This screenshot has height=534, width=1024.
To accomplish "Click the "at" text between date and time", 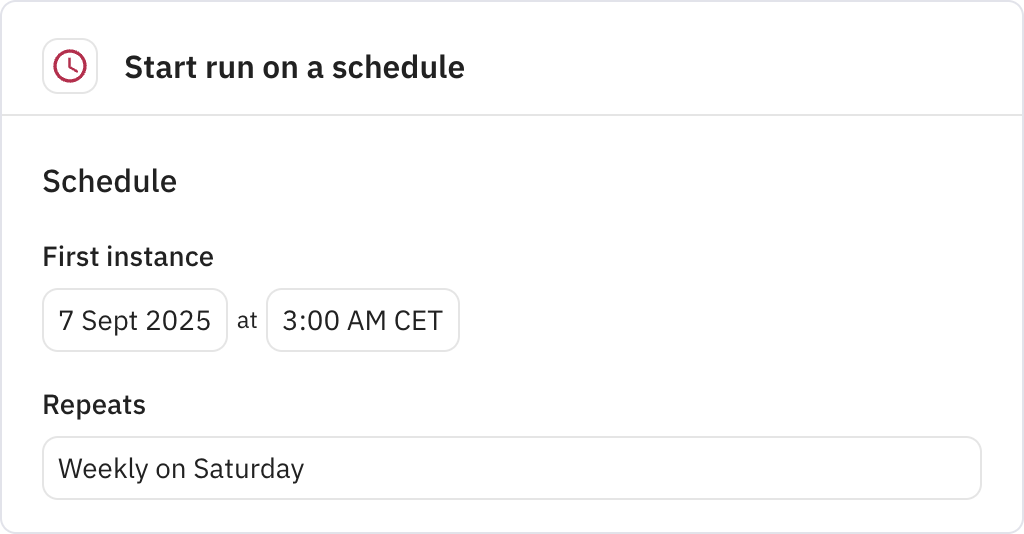I will pos(247,321).
